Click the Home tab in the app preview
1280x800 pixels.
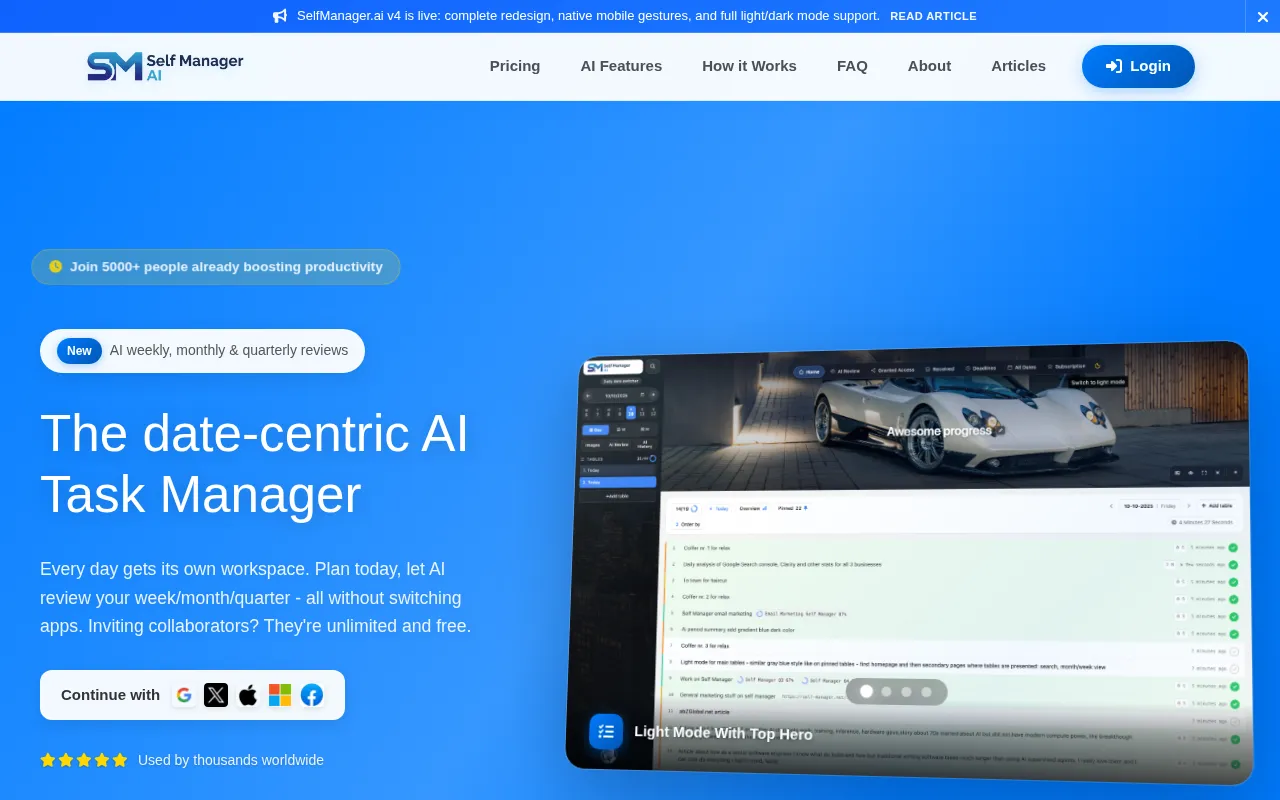pos(808,371)
